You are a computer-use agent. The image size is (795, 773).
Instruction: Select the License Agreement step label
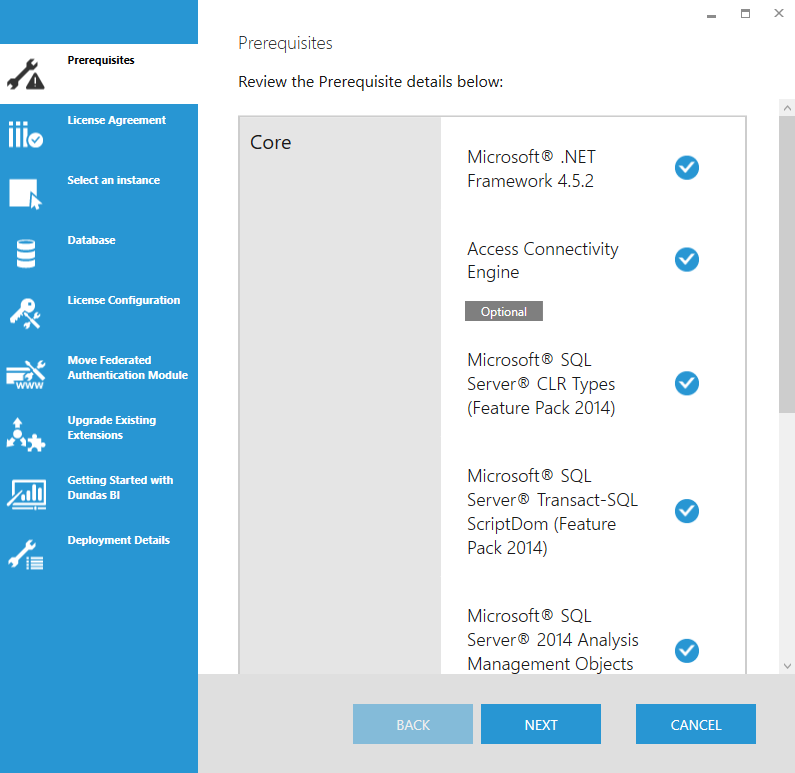click(x=117, y=120)
